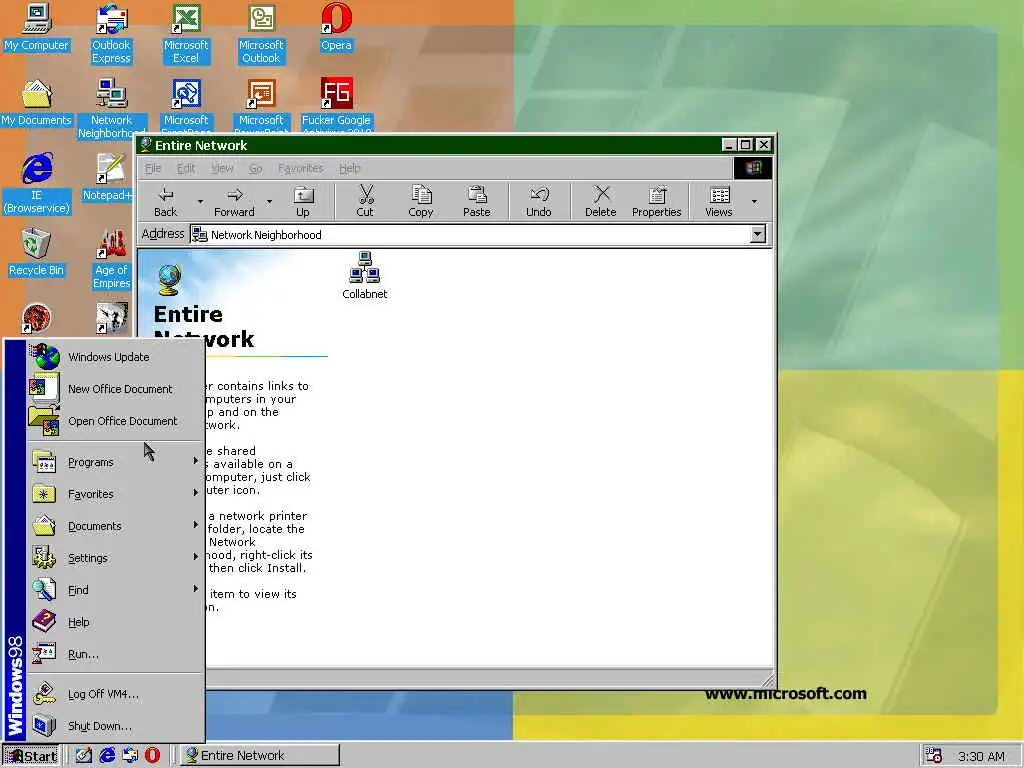Open the Go menu
The width and height of the screenshot is (1024, 768).
[255, 168]
